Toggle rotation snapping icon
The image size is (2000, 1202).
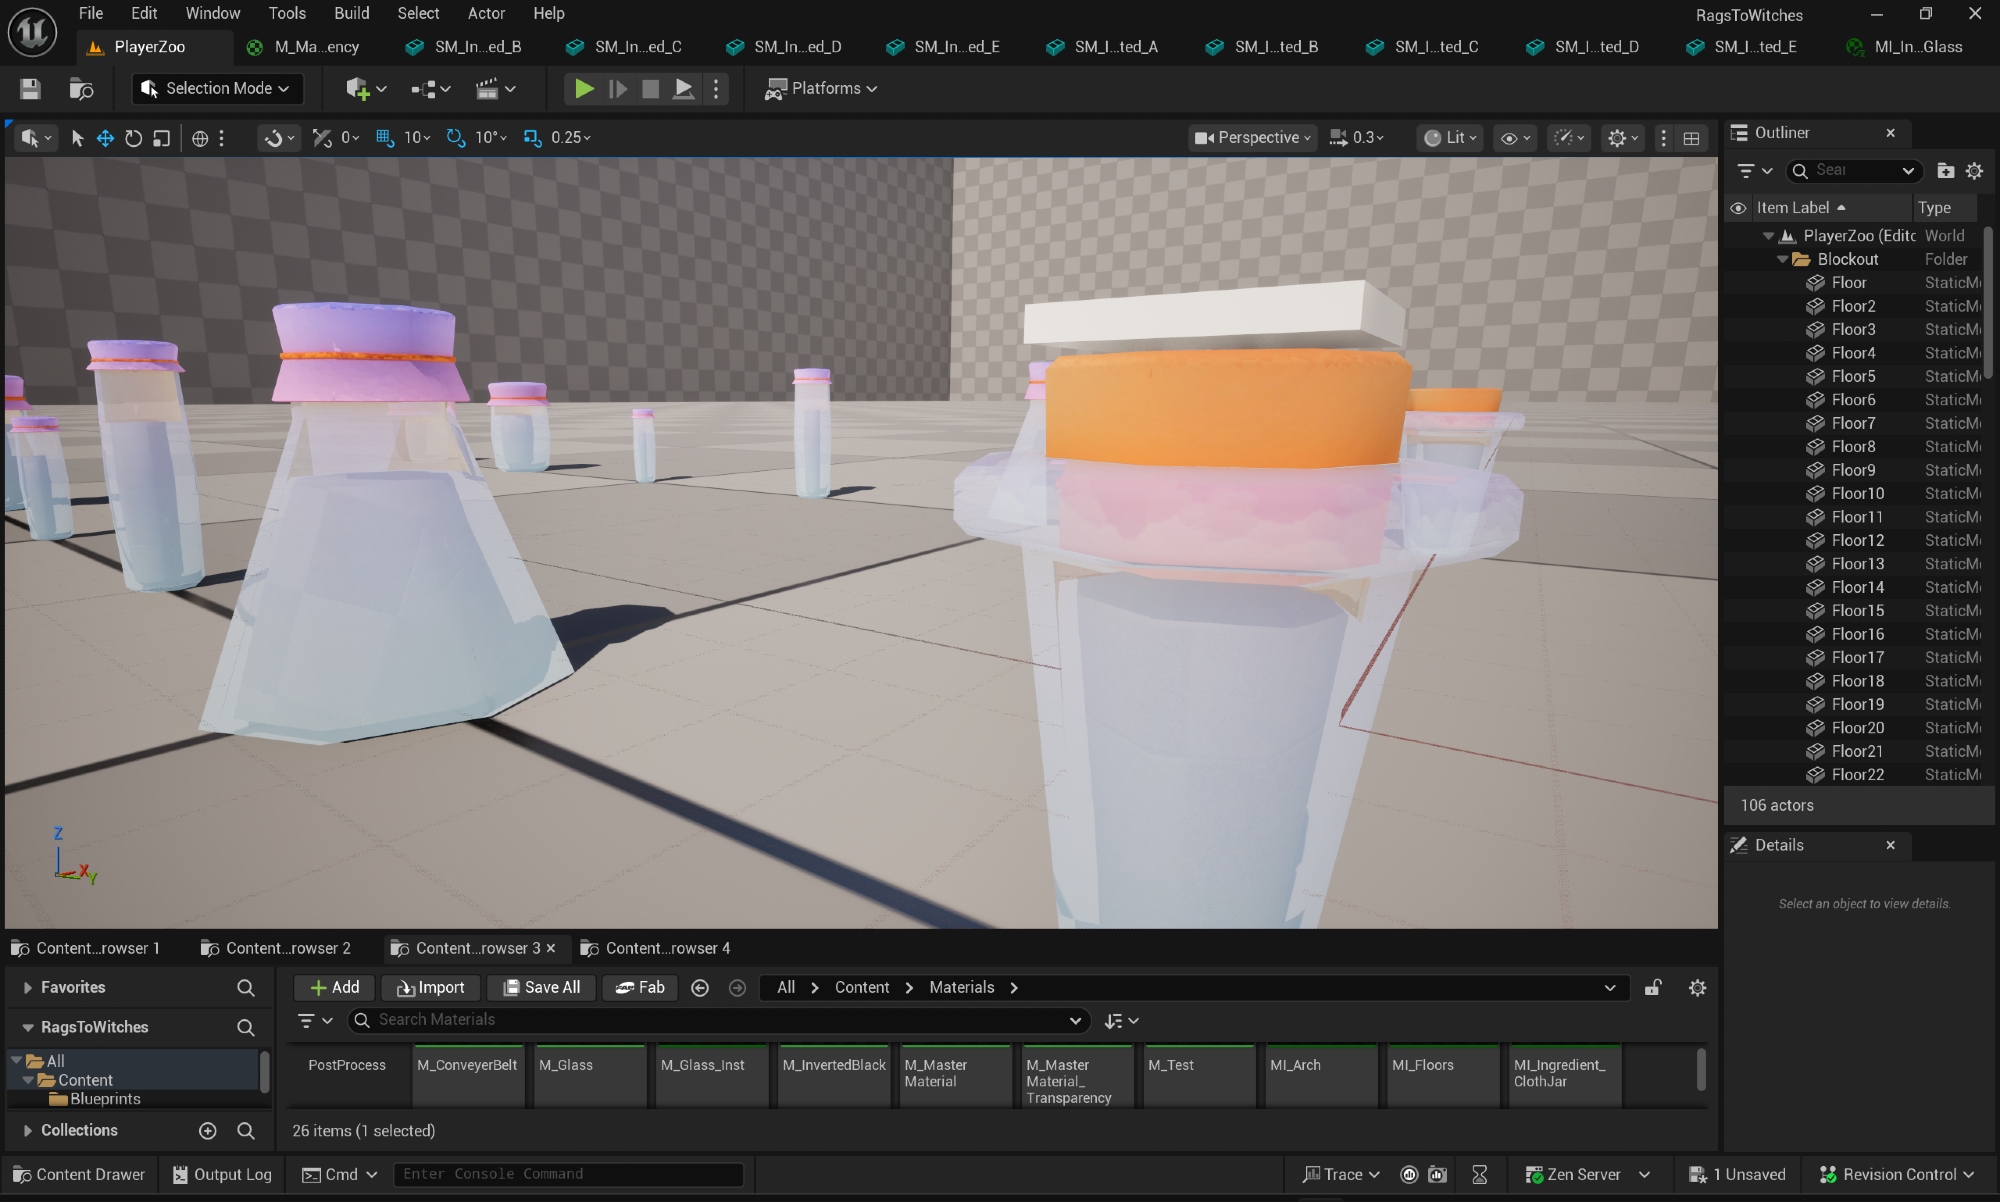[456, 138]
